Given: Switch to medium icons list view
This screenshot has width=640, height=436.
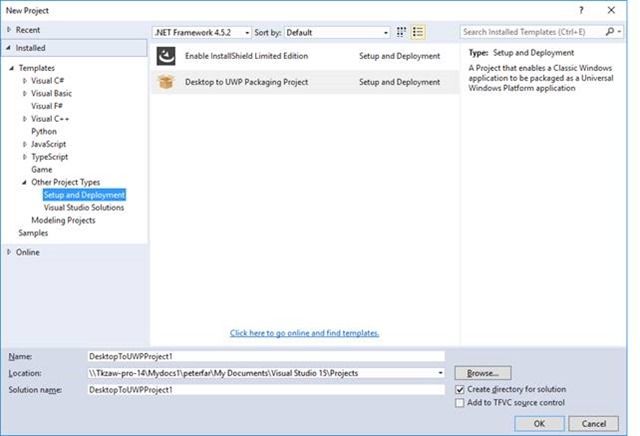Looking at the screenshot, I should (418, 32).
